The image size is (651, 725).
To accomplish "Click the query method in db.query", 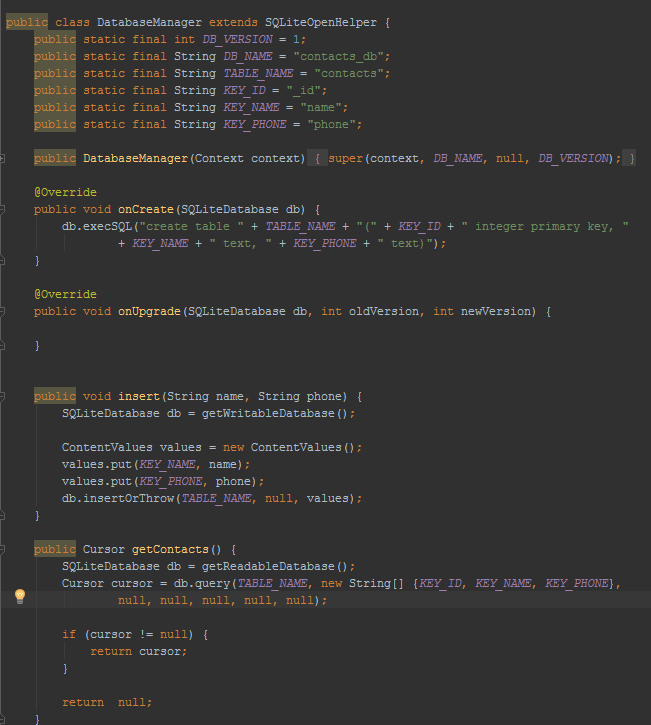I will tap(212, 584).
